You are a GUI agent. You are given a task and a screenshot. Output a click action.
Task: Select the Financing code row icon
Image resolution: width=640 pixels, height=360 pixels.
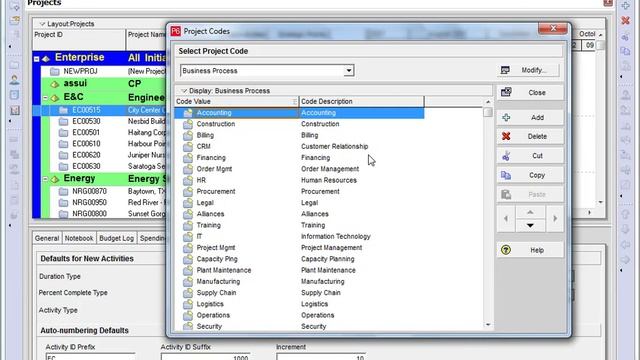coord(188,158)
